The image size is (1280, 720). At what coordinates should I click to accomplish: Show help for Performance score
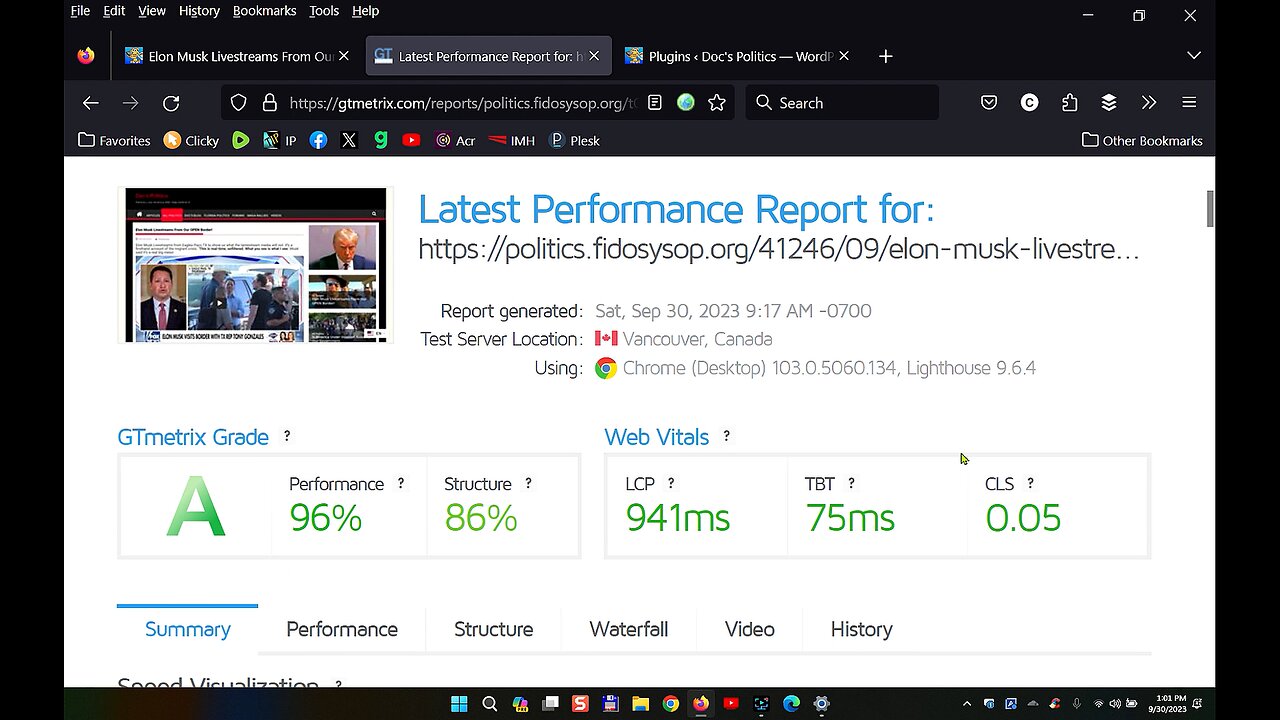(x=401, y=483)
